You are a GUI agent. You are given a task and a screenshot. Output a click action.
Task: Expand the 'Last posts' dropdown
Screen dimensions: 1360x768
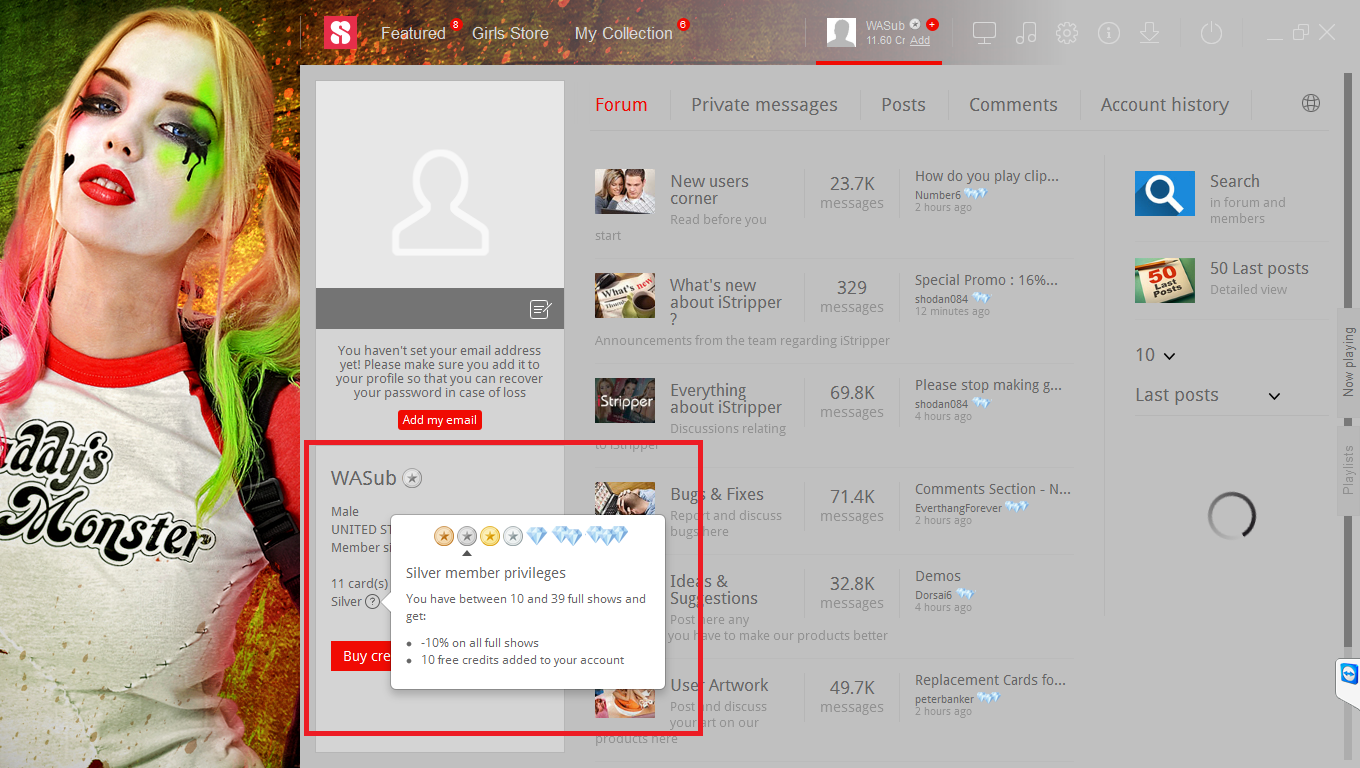pos(1274,396)
